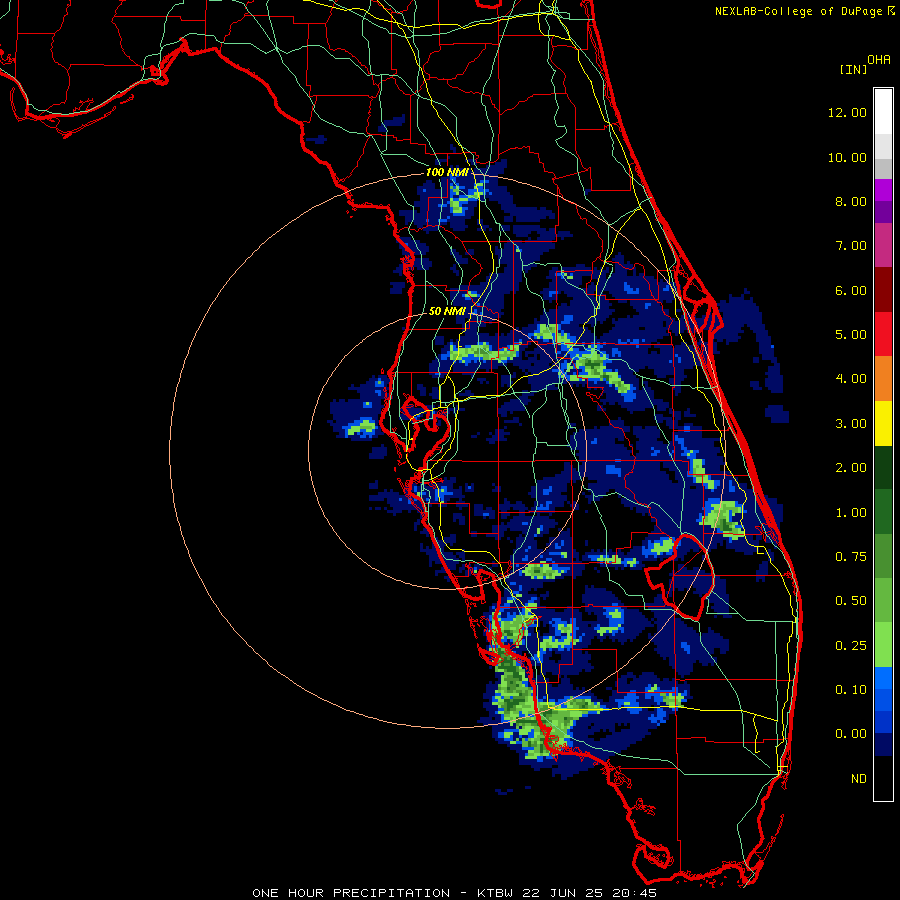Click the 6.00 legend value
Screen dimensions: 900x900
851,290
